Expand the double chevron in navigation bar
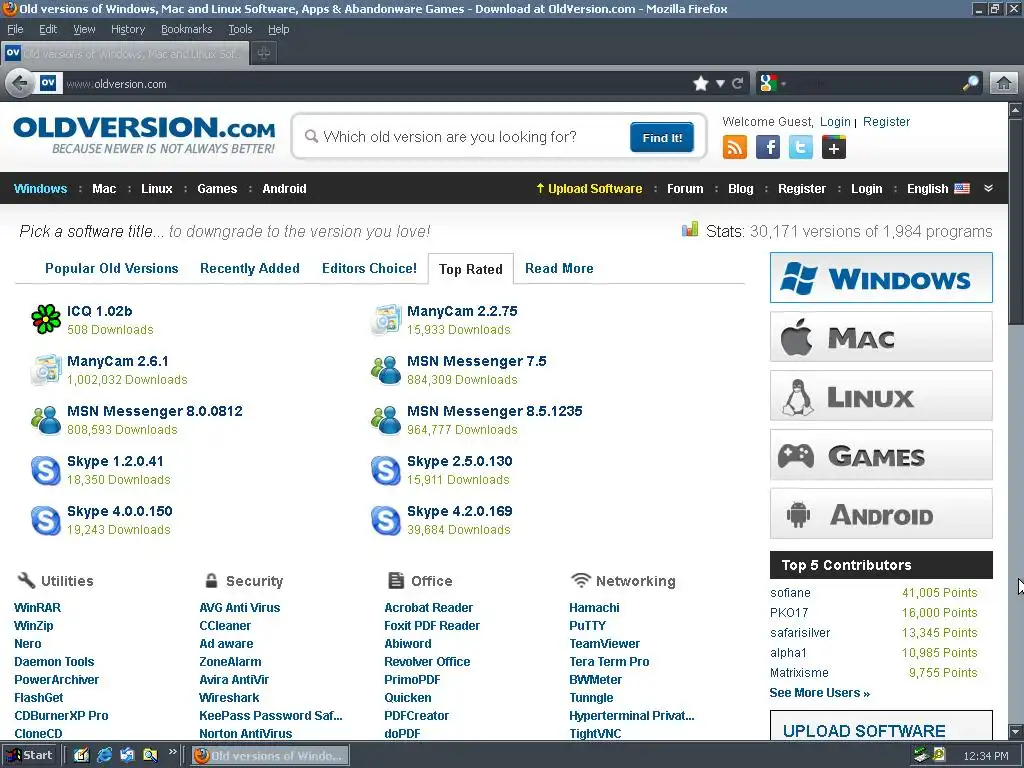The image size is (1024, 768). (989, 188)
